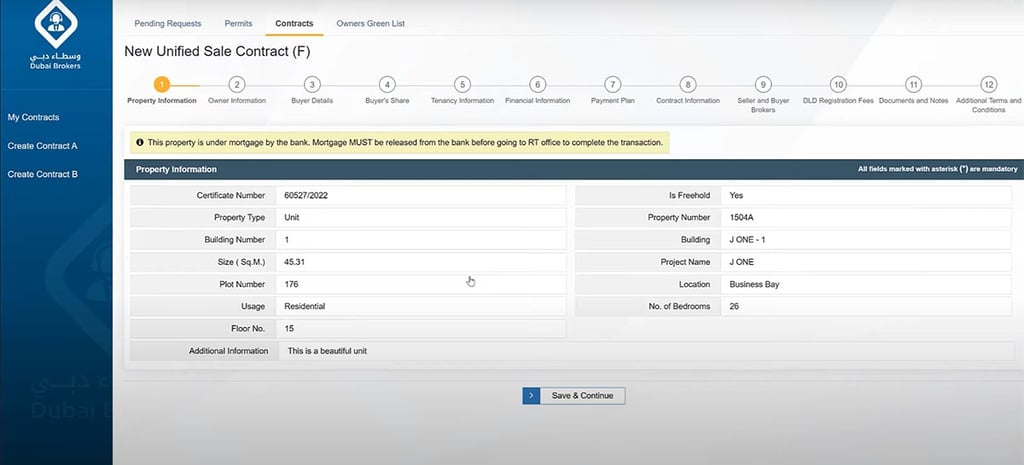Click the Is Freehold value Yes
Image resolution: width=1024 pixels, height=465 pixels.
(x=736, y=195)
